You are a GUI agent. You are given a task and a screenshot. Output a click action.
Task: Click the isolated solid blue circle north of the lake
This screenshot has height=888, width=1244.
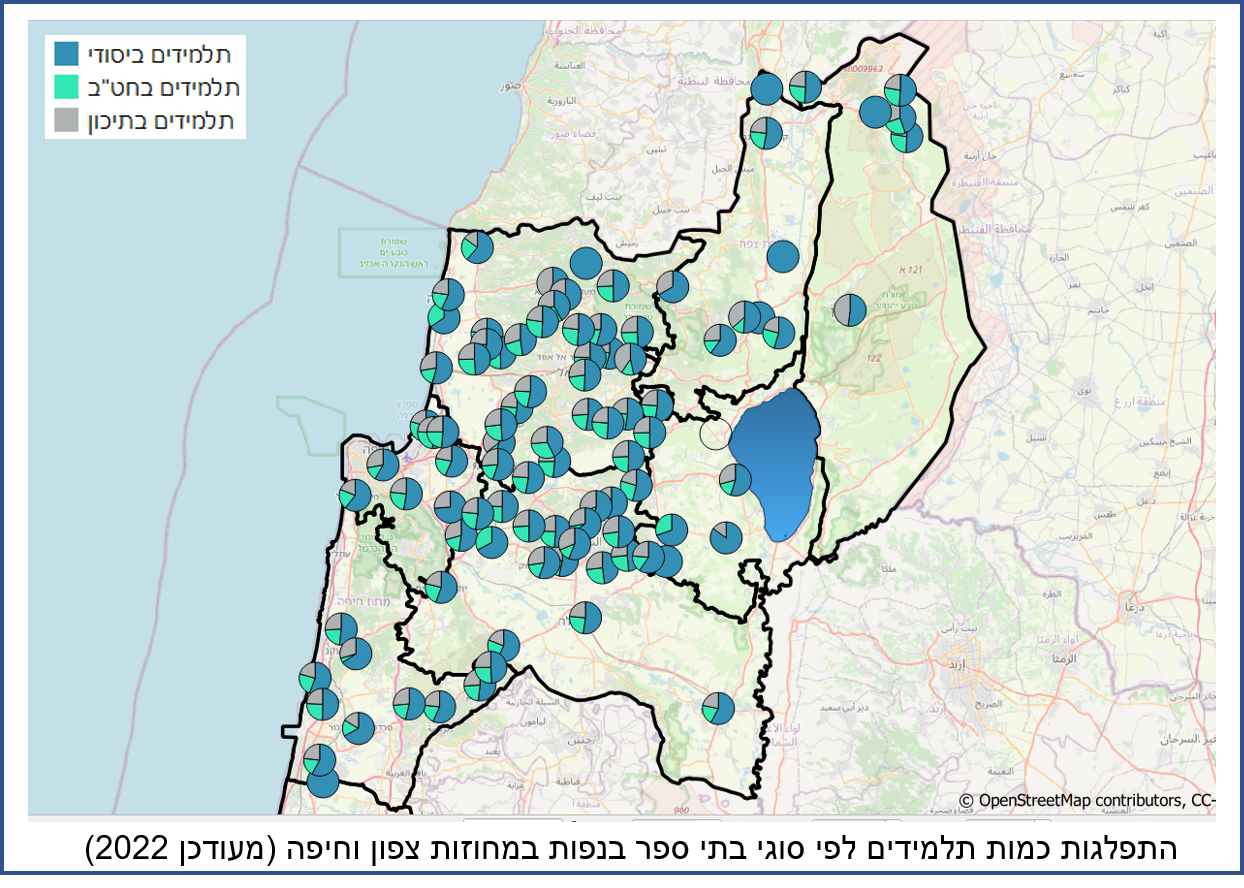point(783,257)
